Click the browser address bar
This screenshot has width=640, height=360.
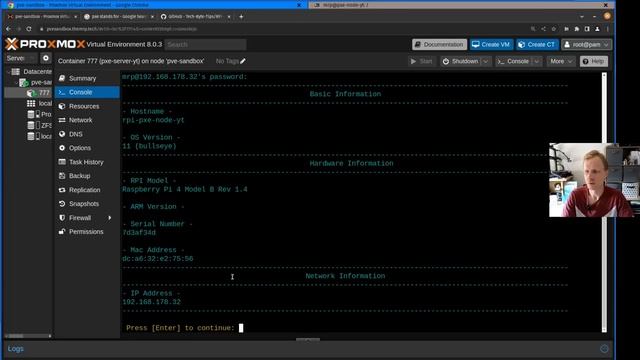tap(282, 29)
